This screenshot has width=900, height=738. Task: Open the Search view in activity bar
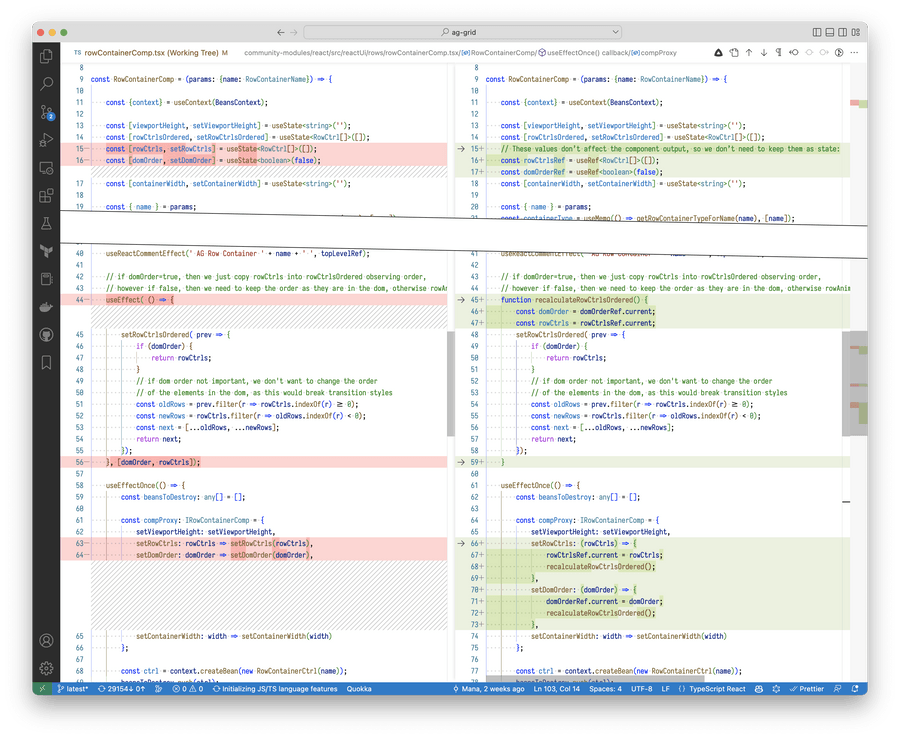pyautogui.click(x=46, y=84)
